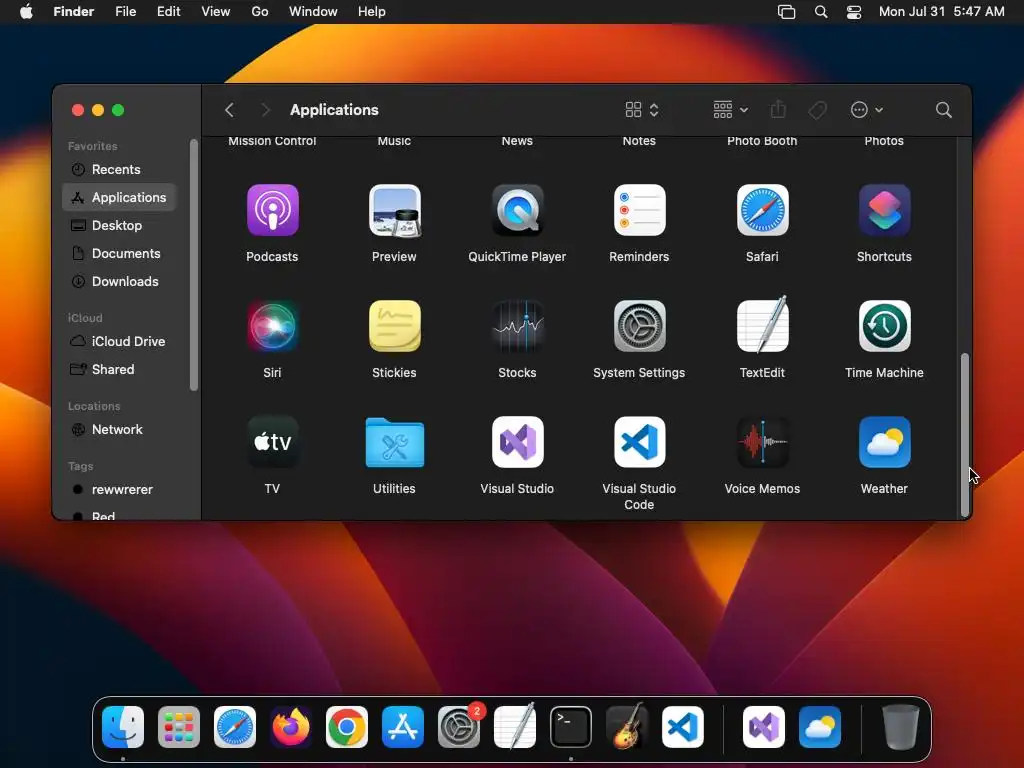This screenshot has height=768, width=1024.
Task: Open Documents in the sidebar
Action: 119,253
